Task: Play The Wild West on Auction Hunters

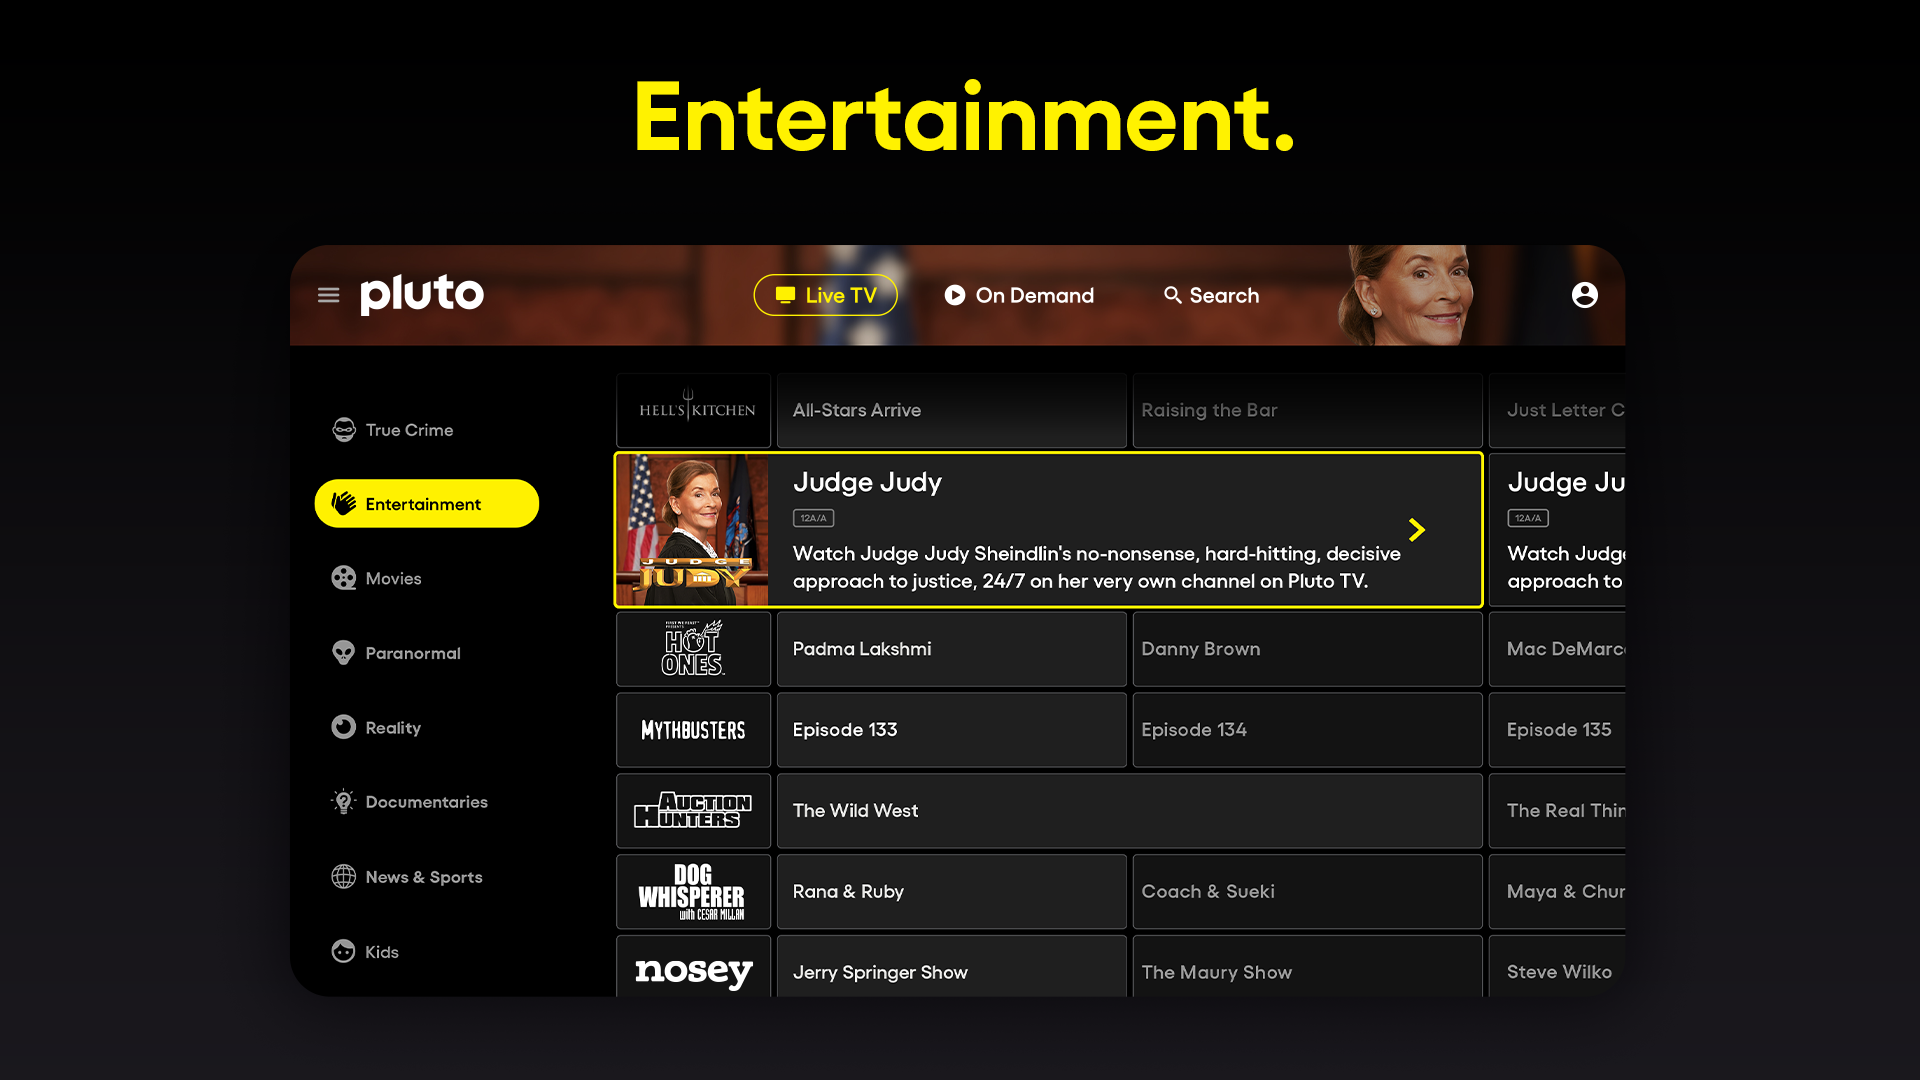Action: (1128, 810)
